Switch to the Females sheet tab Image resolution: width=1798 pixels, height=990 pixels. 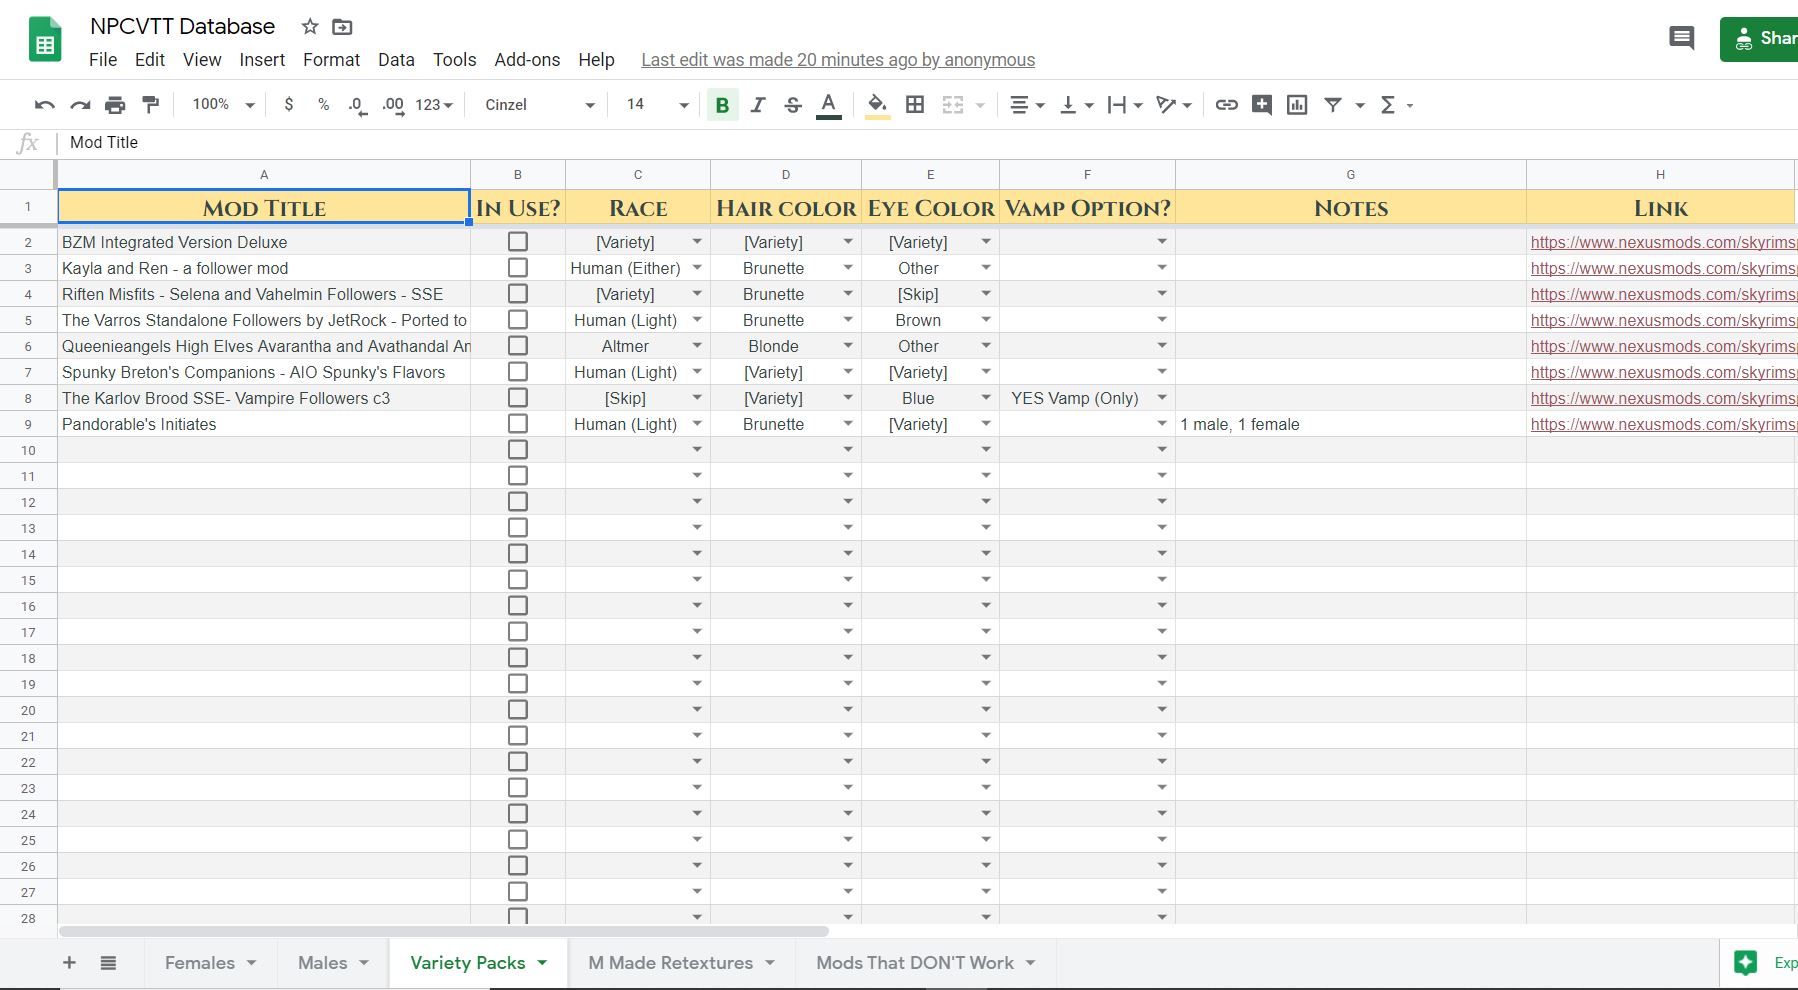(x=200, y=963)
